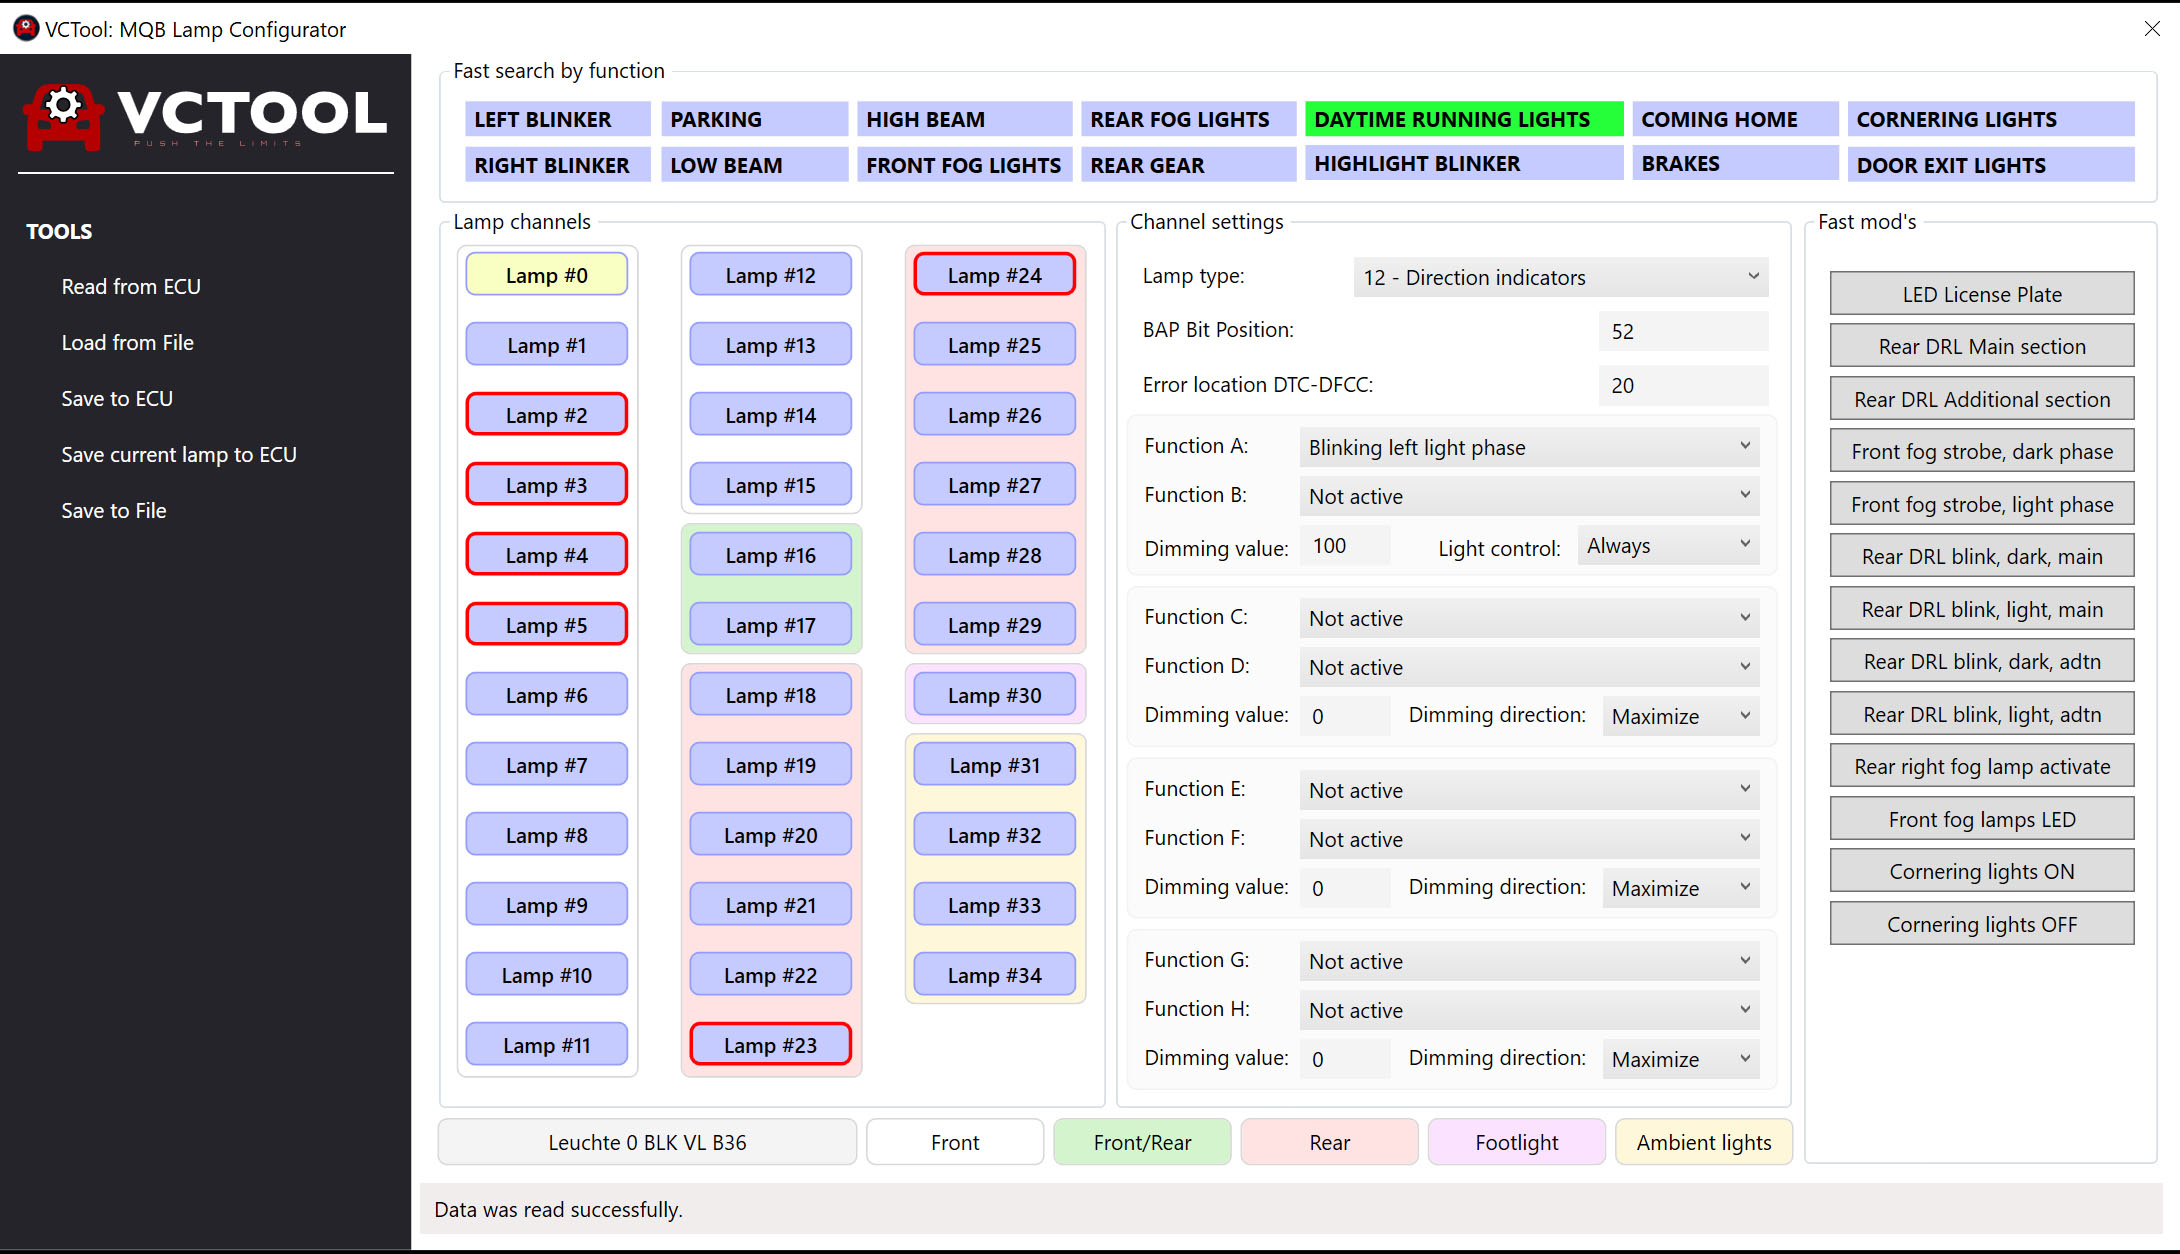Toggle the Rear Fog Lights search
Screen dimensions: 2180x1254
(1186, 119)
